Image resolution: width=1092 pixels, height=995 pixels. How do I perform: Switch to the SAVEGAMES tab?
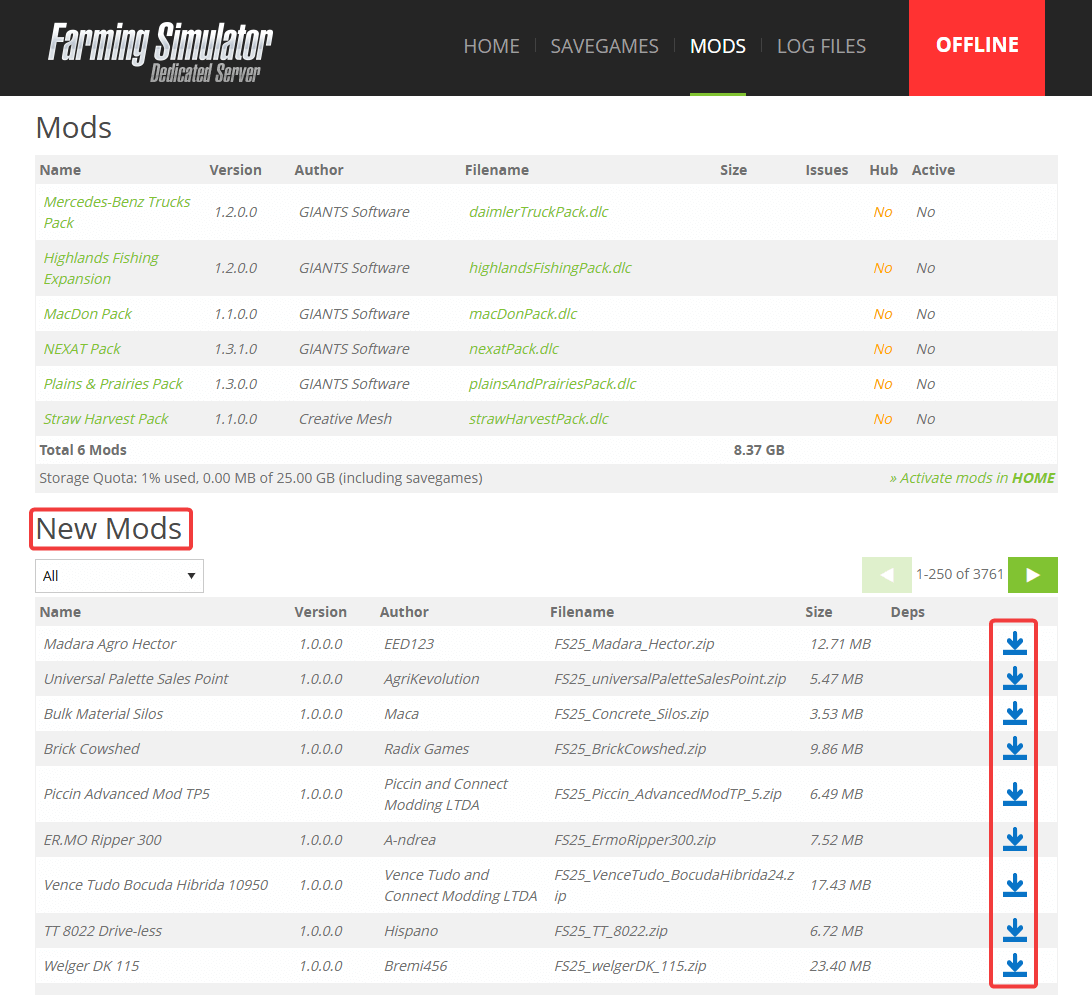coord(604,46)
